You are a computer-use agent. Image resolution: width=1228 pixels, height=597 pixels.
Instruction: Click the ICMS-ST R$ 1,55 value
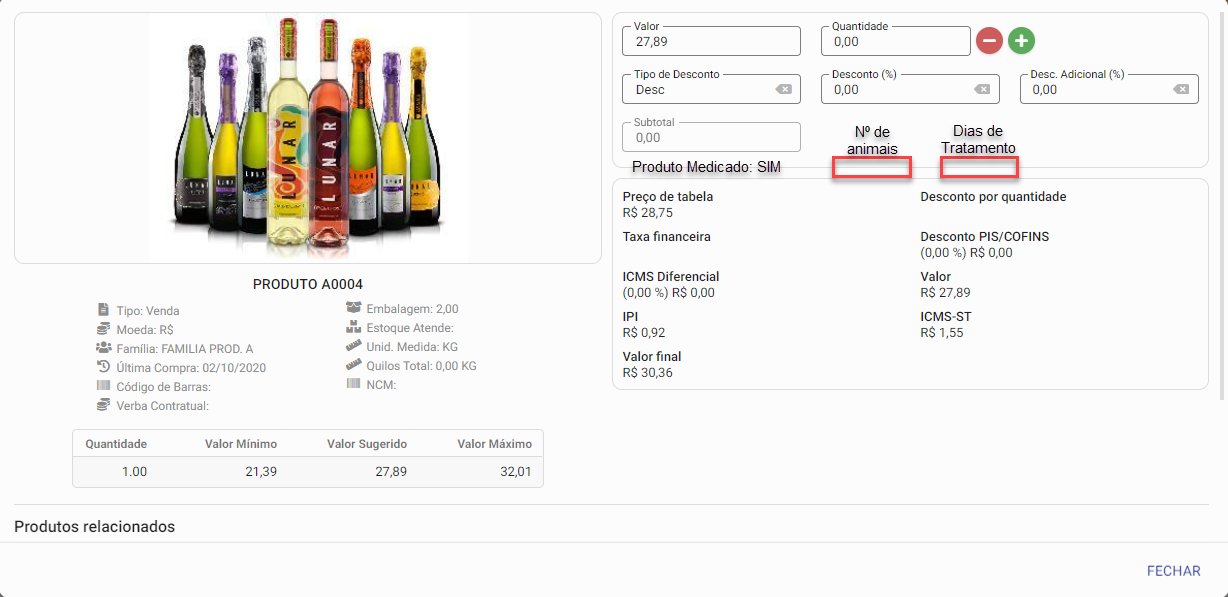click(942, 333)
